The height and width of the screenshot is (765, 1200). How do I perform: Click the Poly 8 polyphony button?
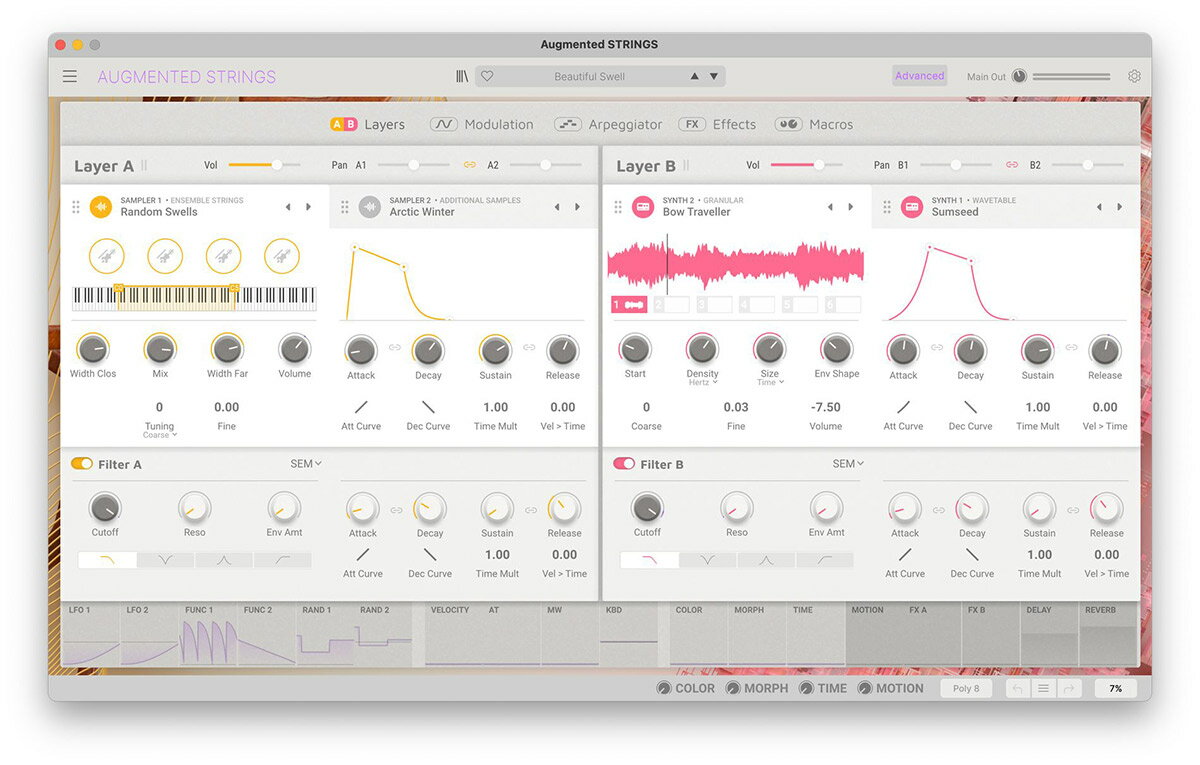point(966,688)
